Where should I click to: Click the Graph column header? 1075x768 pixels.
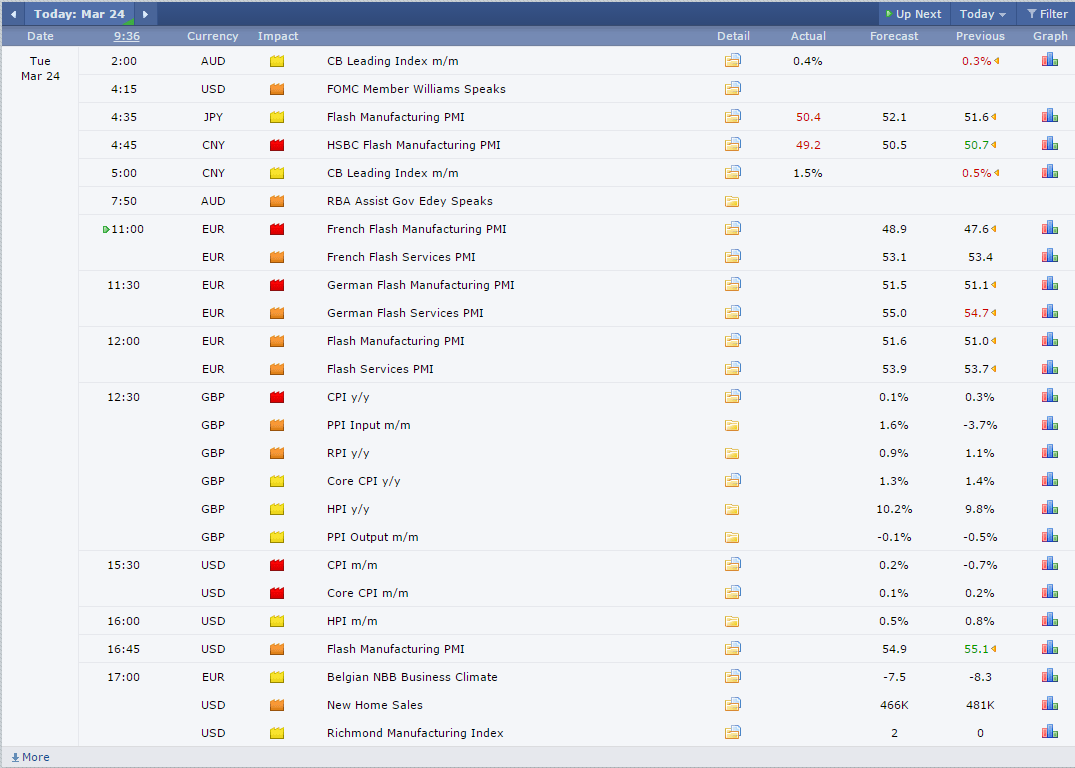click(x=1050, y=36)
